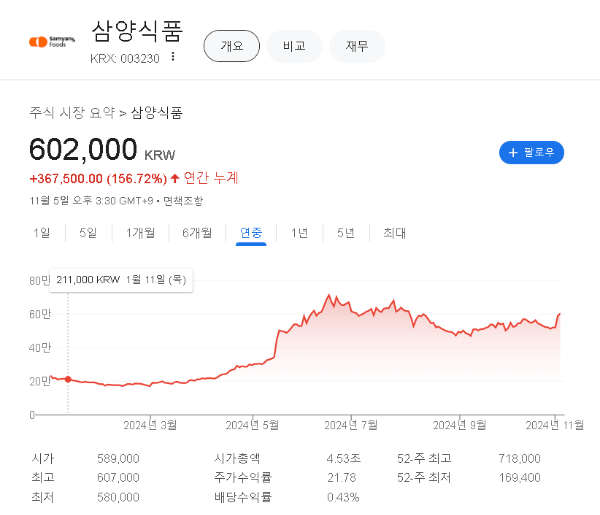Select the 1개월 time range
Viewport: 600px width, 515px height.
[140, 233]
